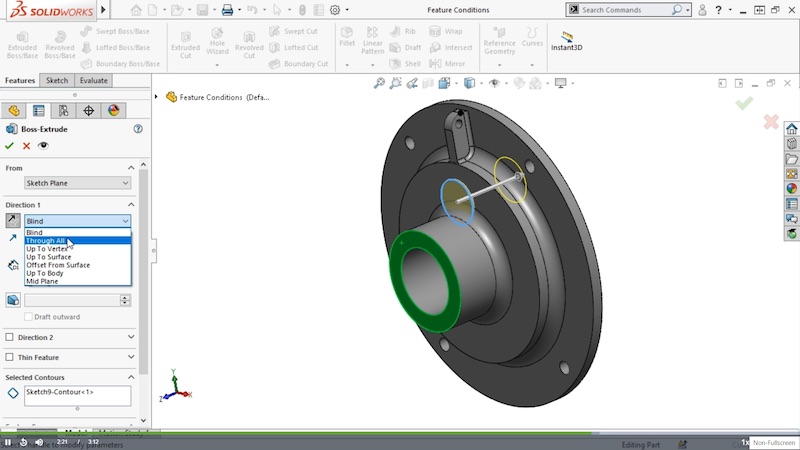Open Display Style icon

click(469, 83)
